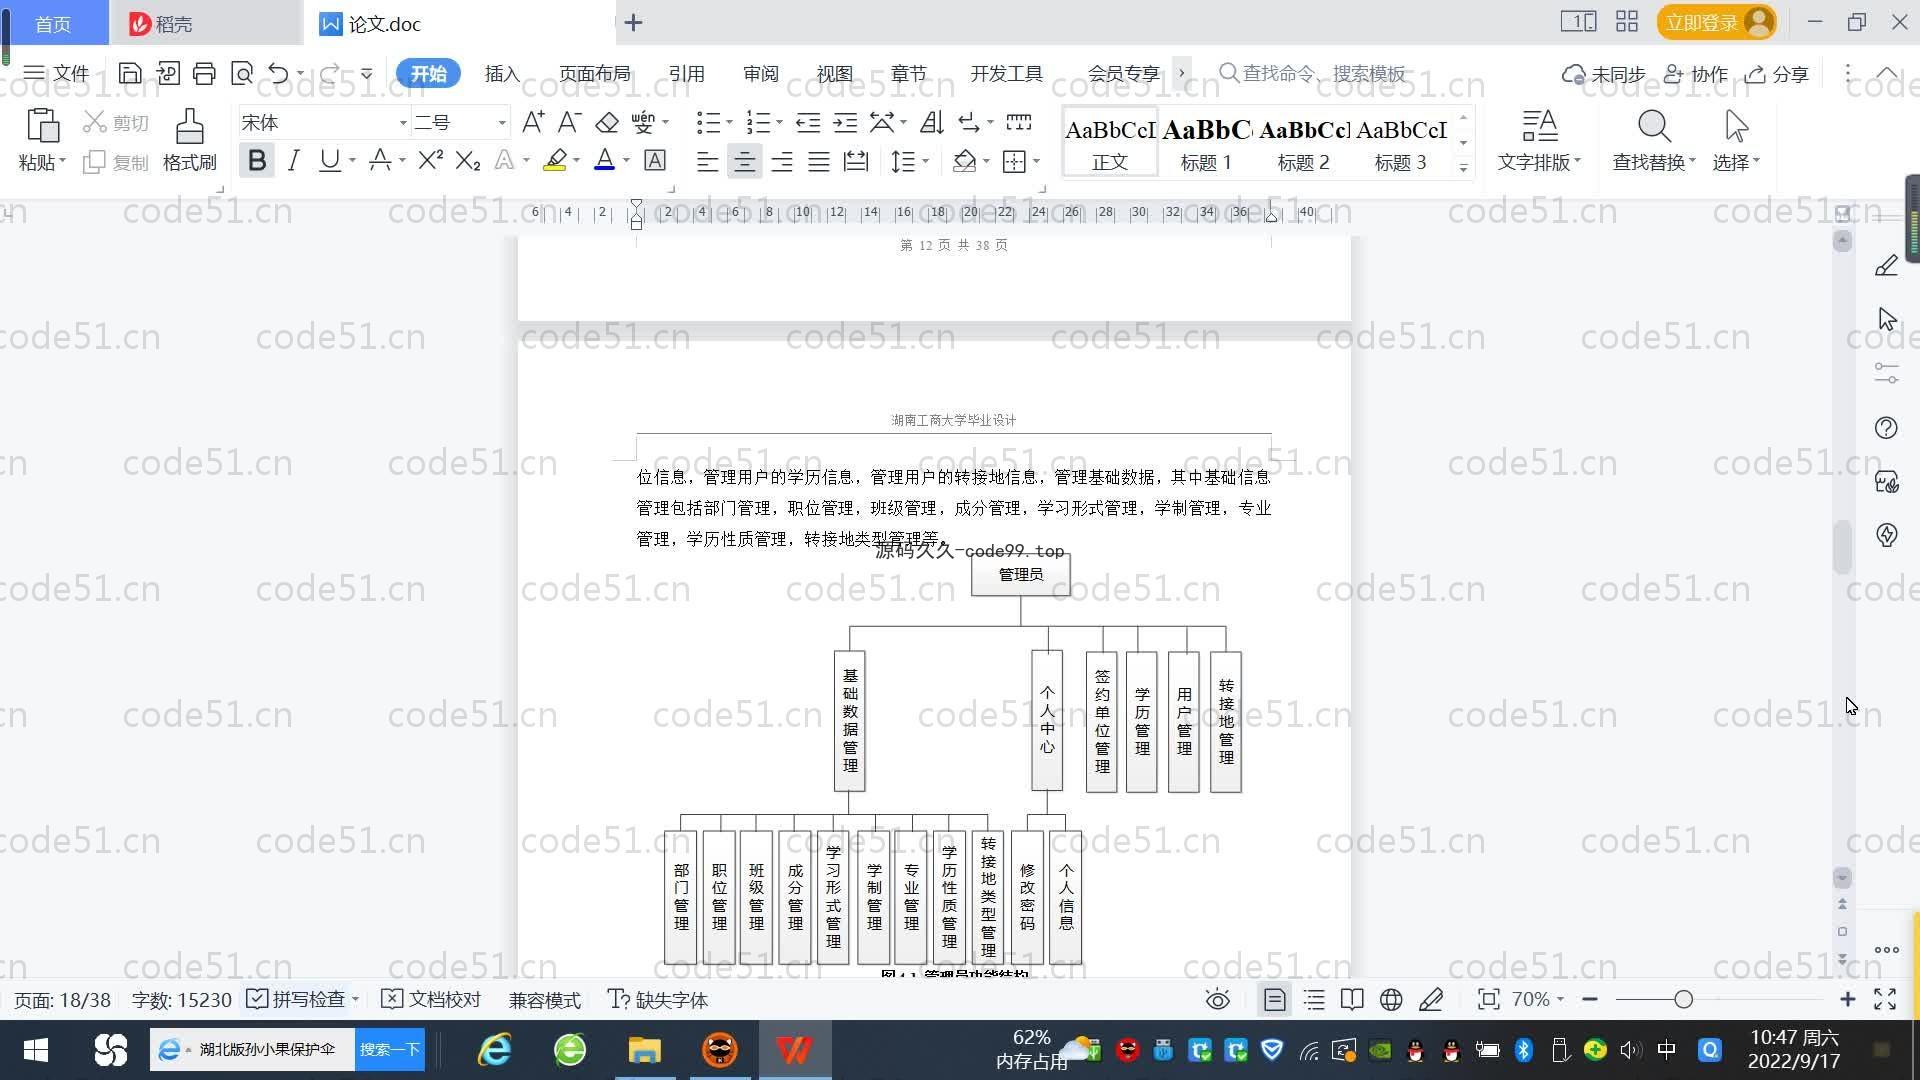Open the 审阅 ribbon tab

point(760,73)
